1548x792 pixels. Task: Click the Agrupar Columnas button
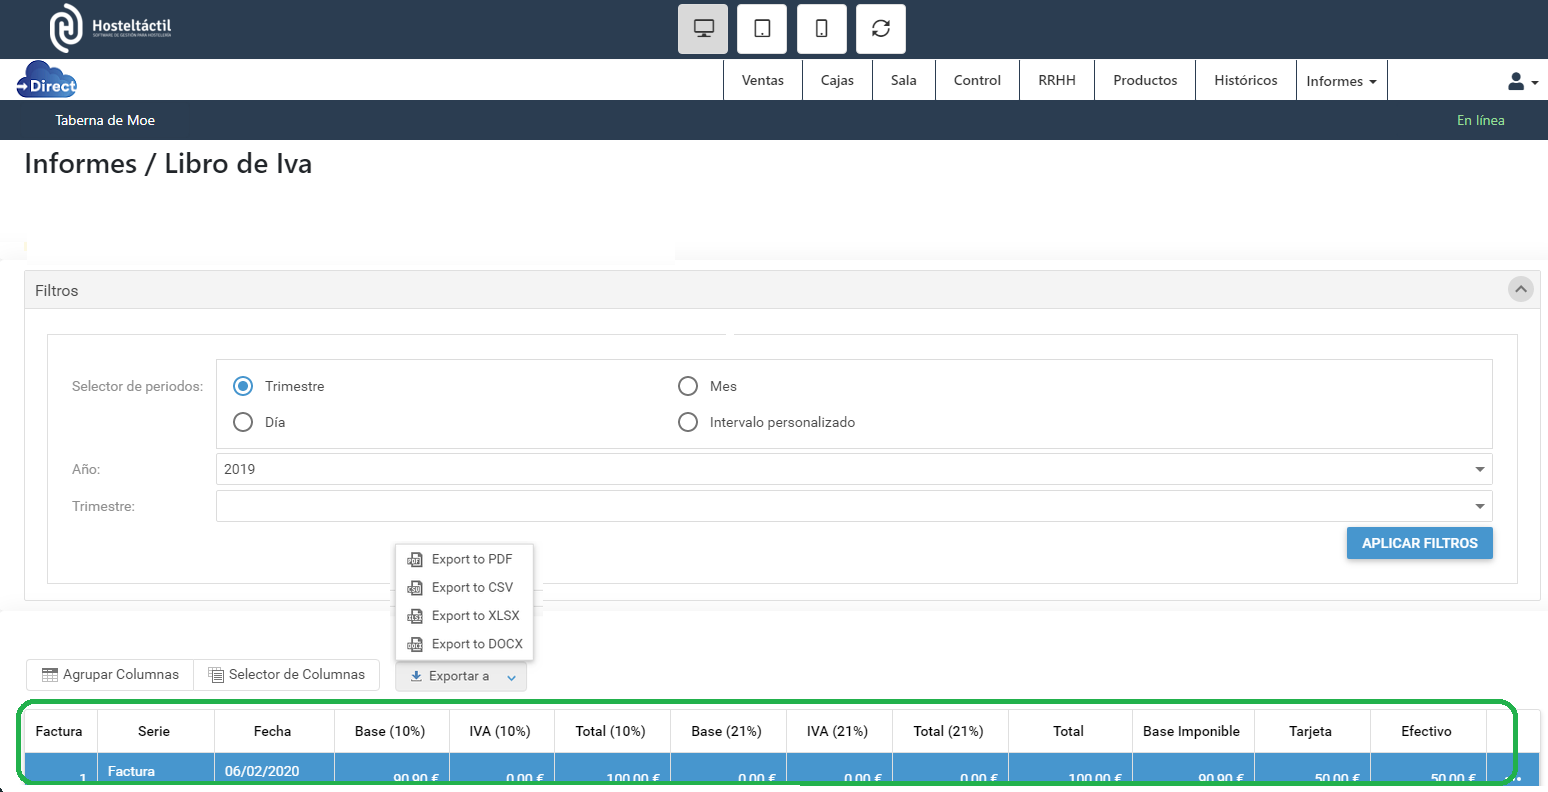pos(110,675)
